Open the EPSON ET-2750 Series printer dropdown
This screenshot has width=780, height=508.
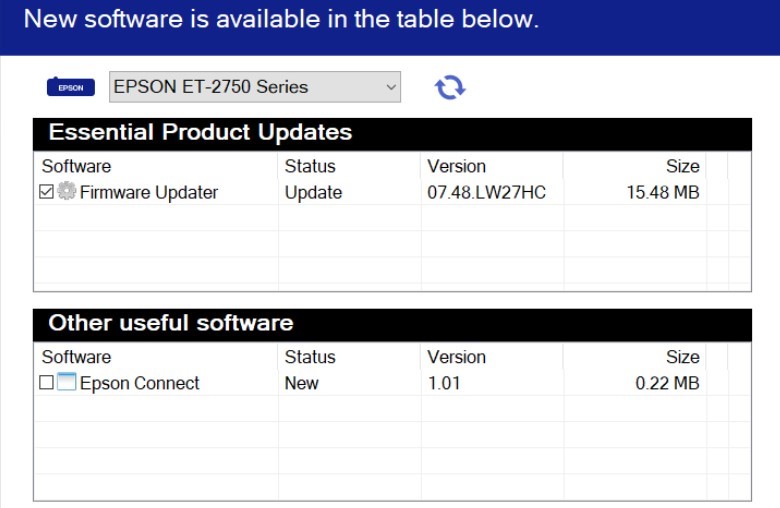tap(255, 87)
